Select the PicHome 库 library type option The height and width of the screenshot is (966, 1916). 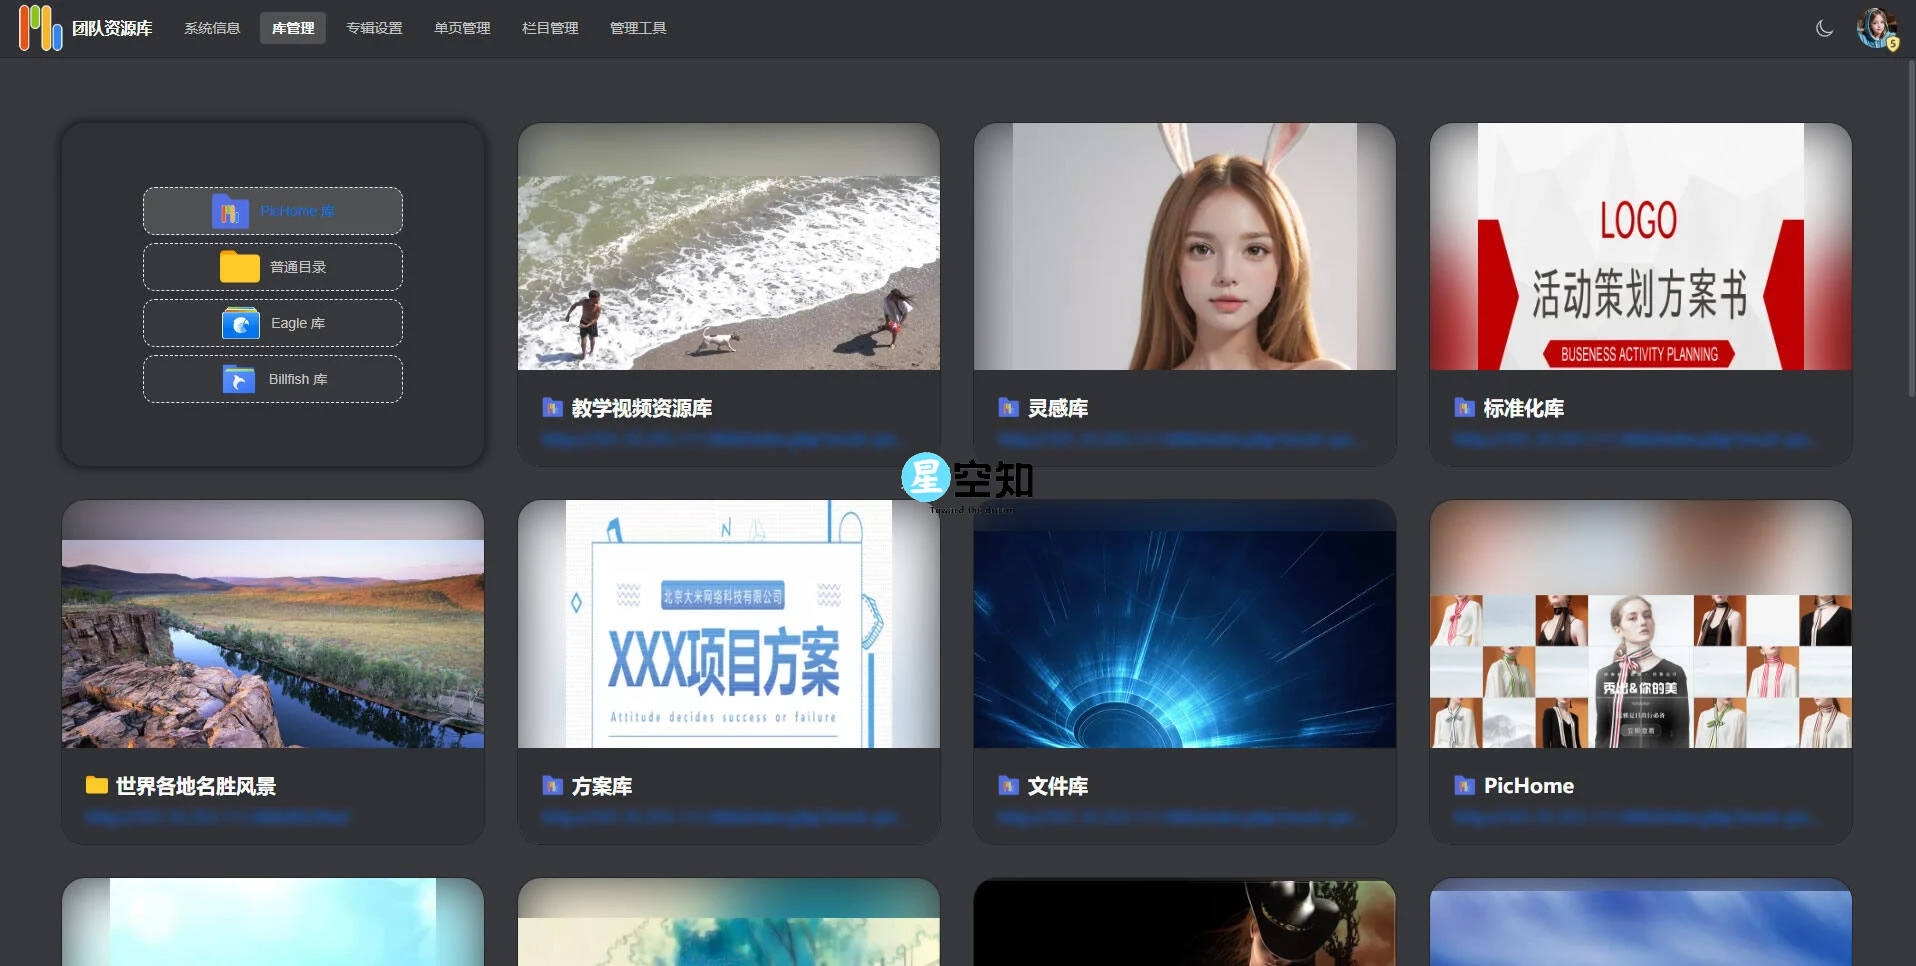pyautogui.click(x=271, y=211)
